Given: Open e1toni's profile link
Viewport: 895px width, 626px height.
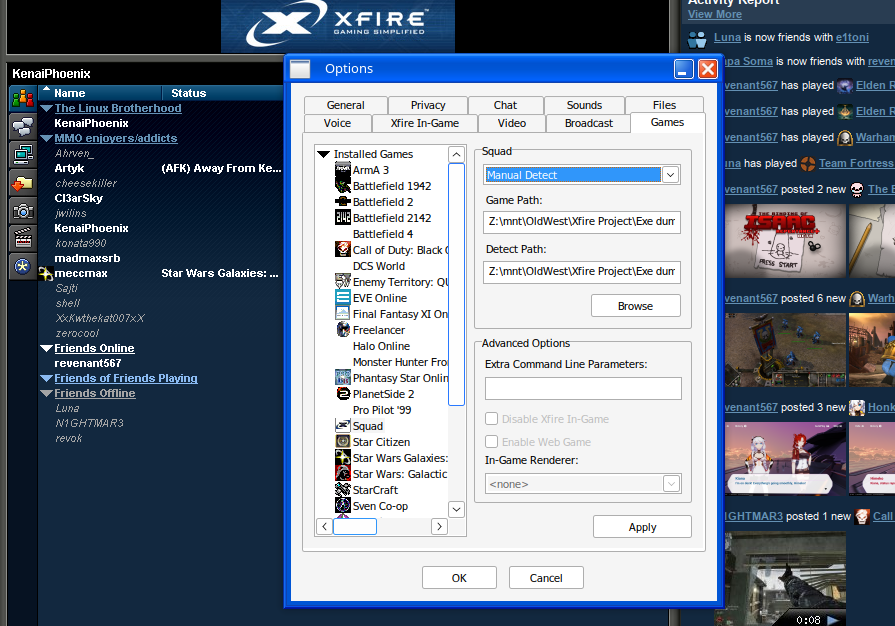Looking at the screenshot, I should coord(852,38).
